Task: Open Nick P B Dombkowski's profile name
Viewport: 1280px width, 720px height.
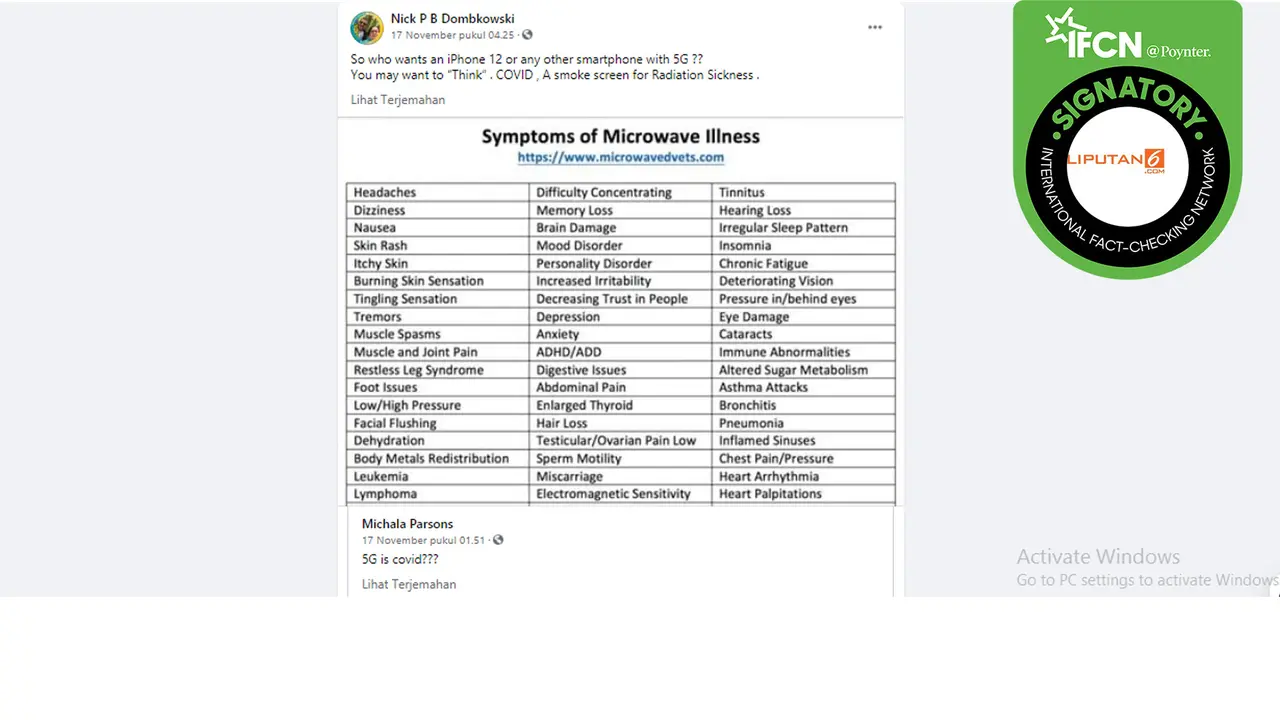Action: [452, 19]
